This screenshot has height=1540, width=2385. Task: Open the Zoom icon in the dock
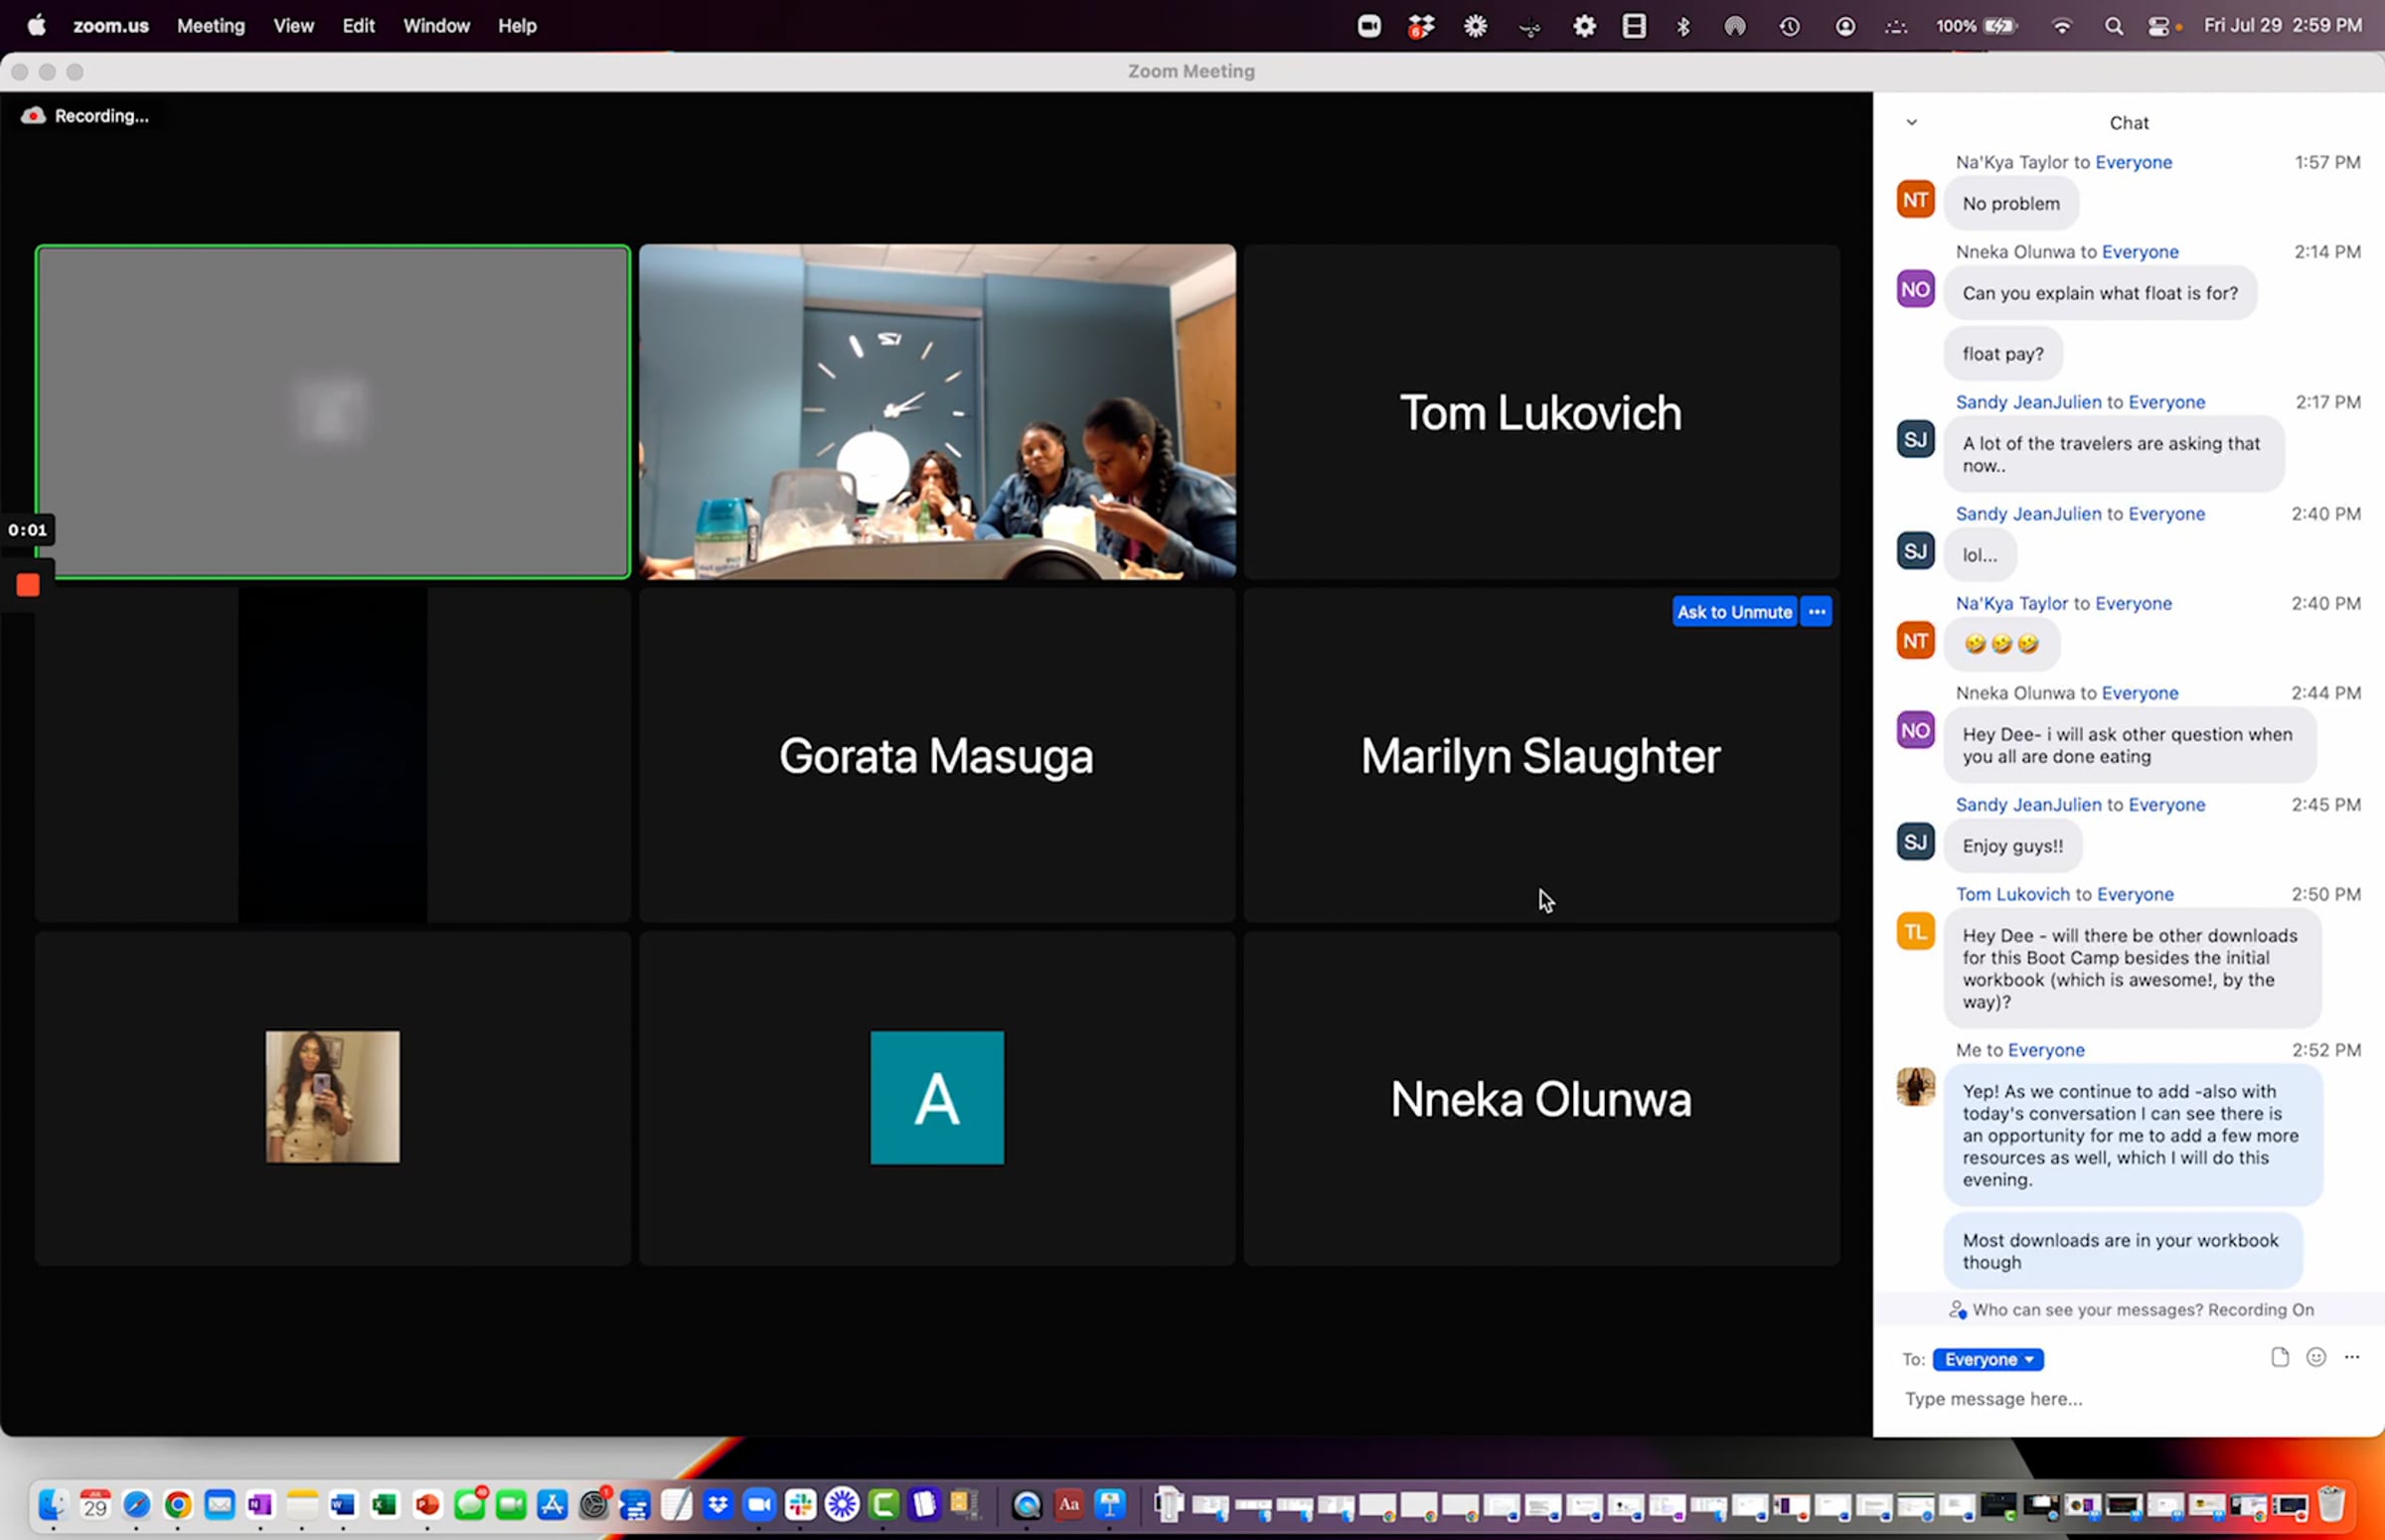coord(759,1504)
